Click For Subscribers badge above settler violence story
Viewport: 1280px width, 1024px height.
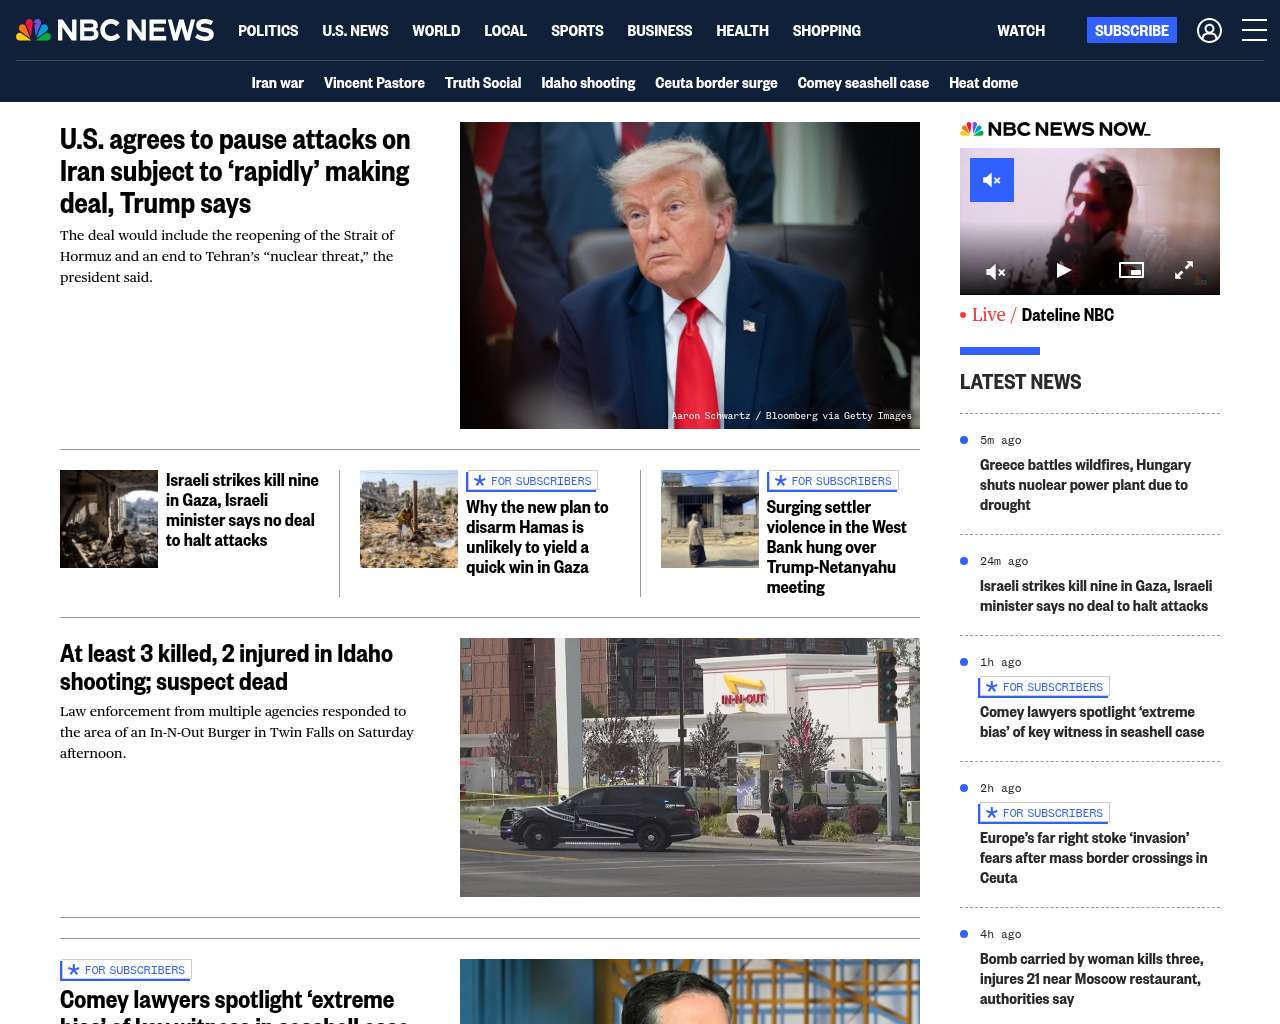click(833, 481)
